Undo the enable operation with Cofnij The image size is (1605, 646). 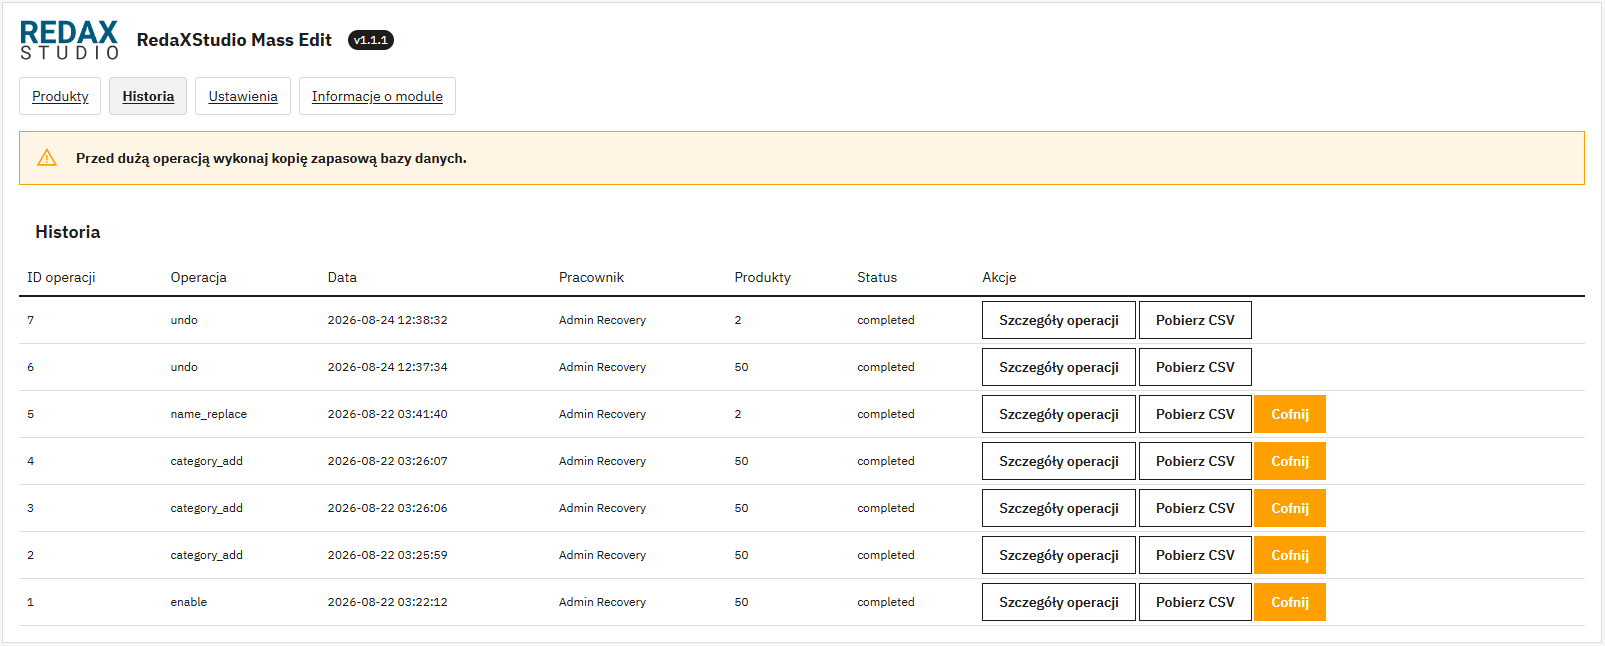(1290, 602)
